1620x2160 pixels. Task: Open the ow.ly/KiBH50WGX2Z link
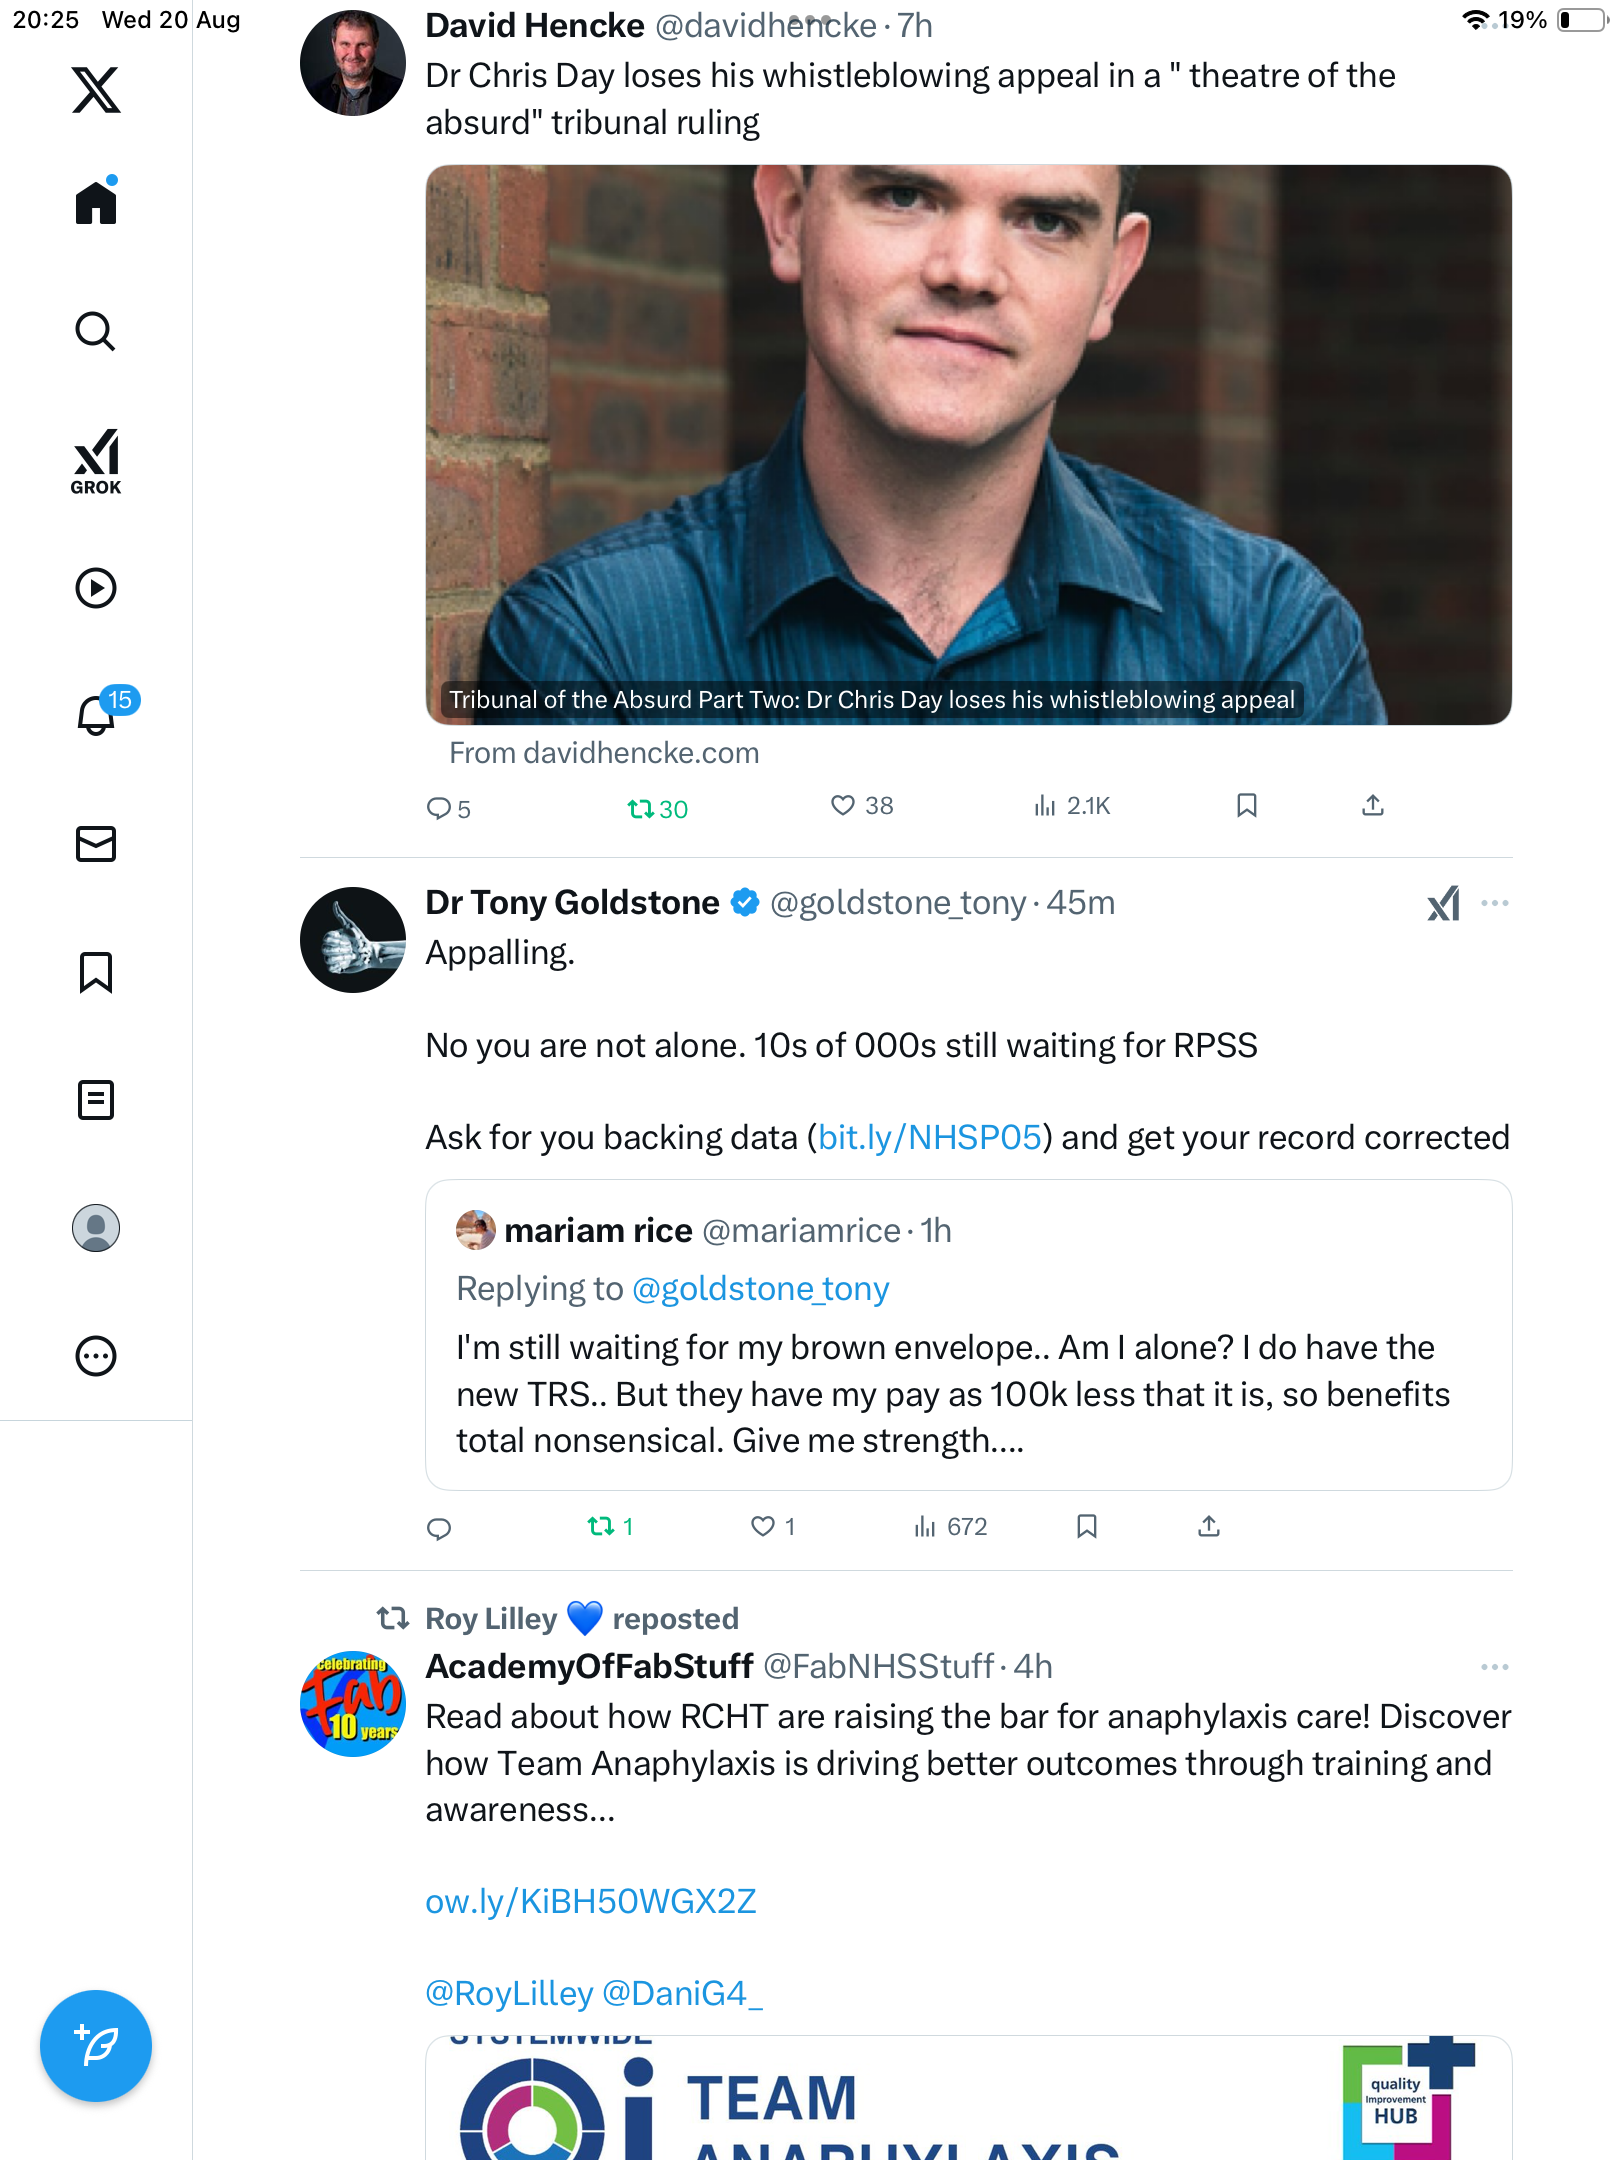click(590, 1902)
